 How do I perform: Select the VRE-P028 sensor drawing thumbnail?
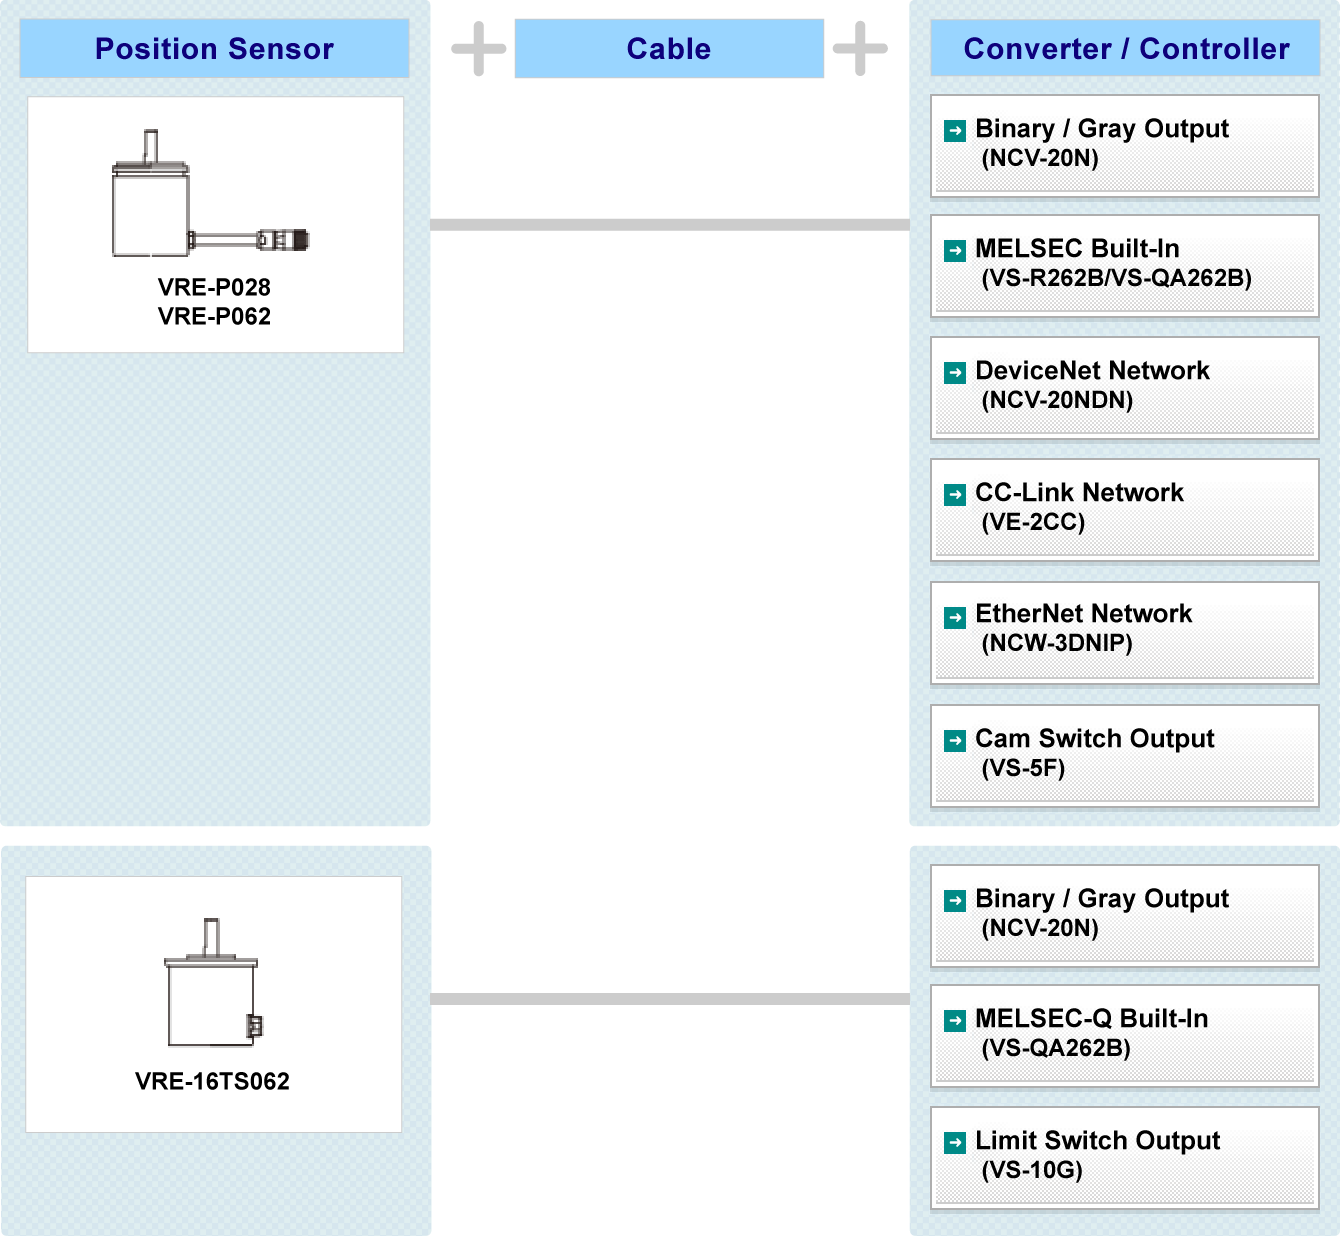click(x=210, y=194)
